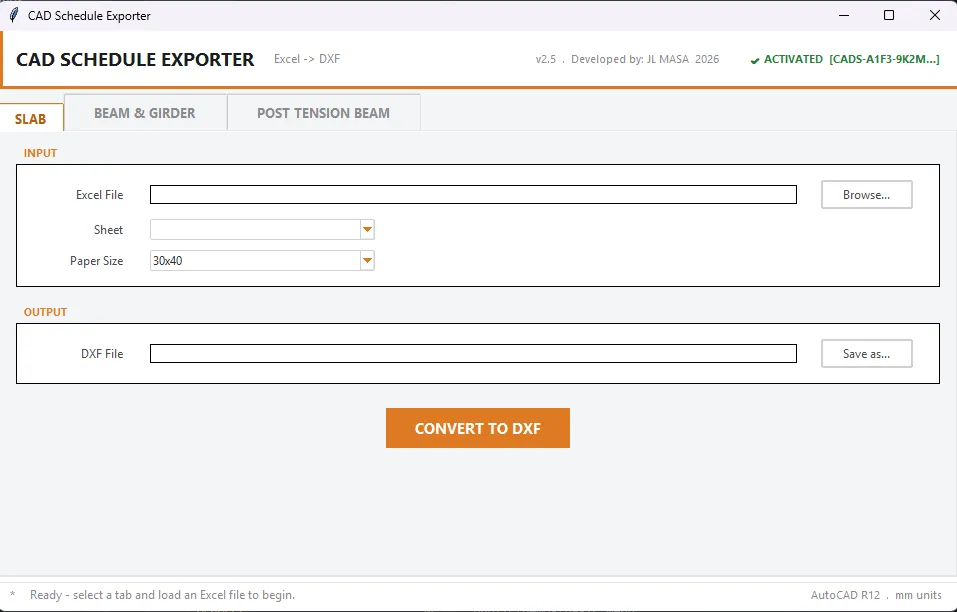Maximize the CAD Schedule Exporter window
957x612 pixels.
[x=889, y=15]
